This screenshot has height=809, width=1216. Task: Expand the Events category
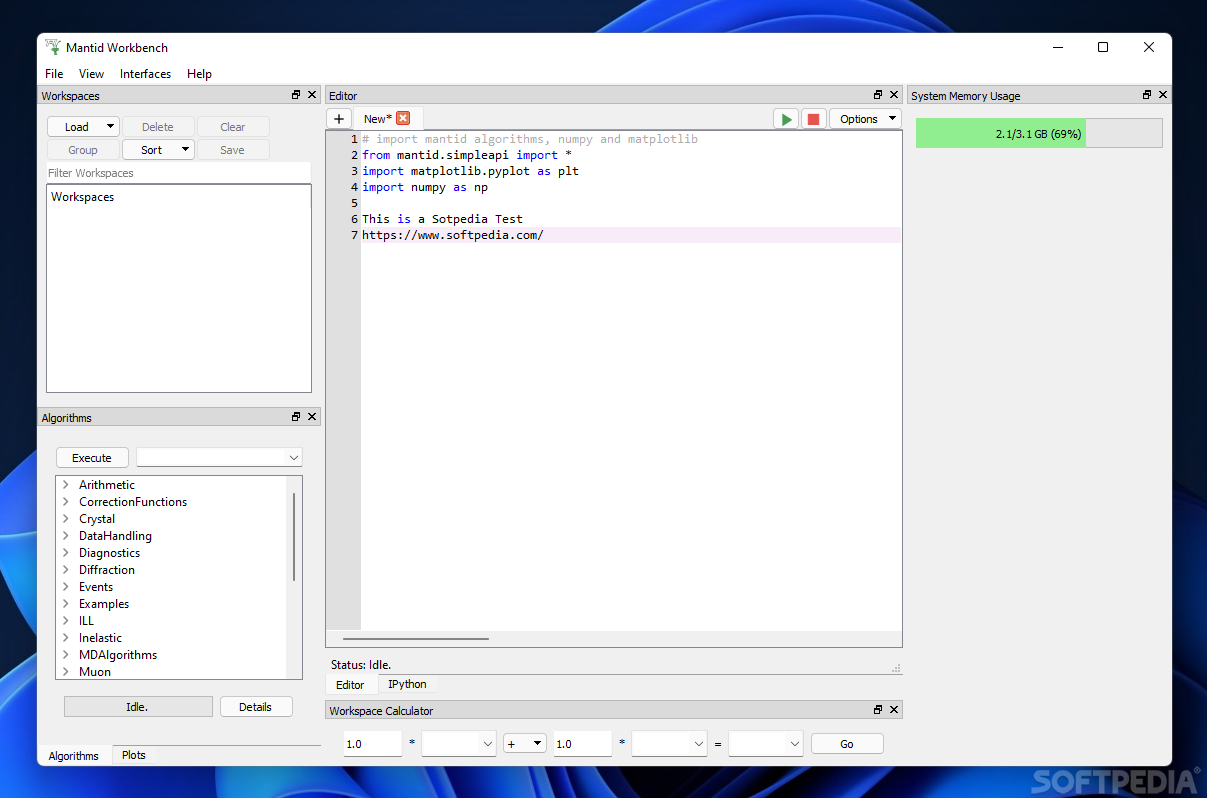(x=66, y=587)
